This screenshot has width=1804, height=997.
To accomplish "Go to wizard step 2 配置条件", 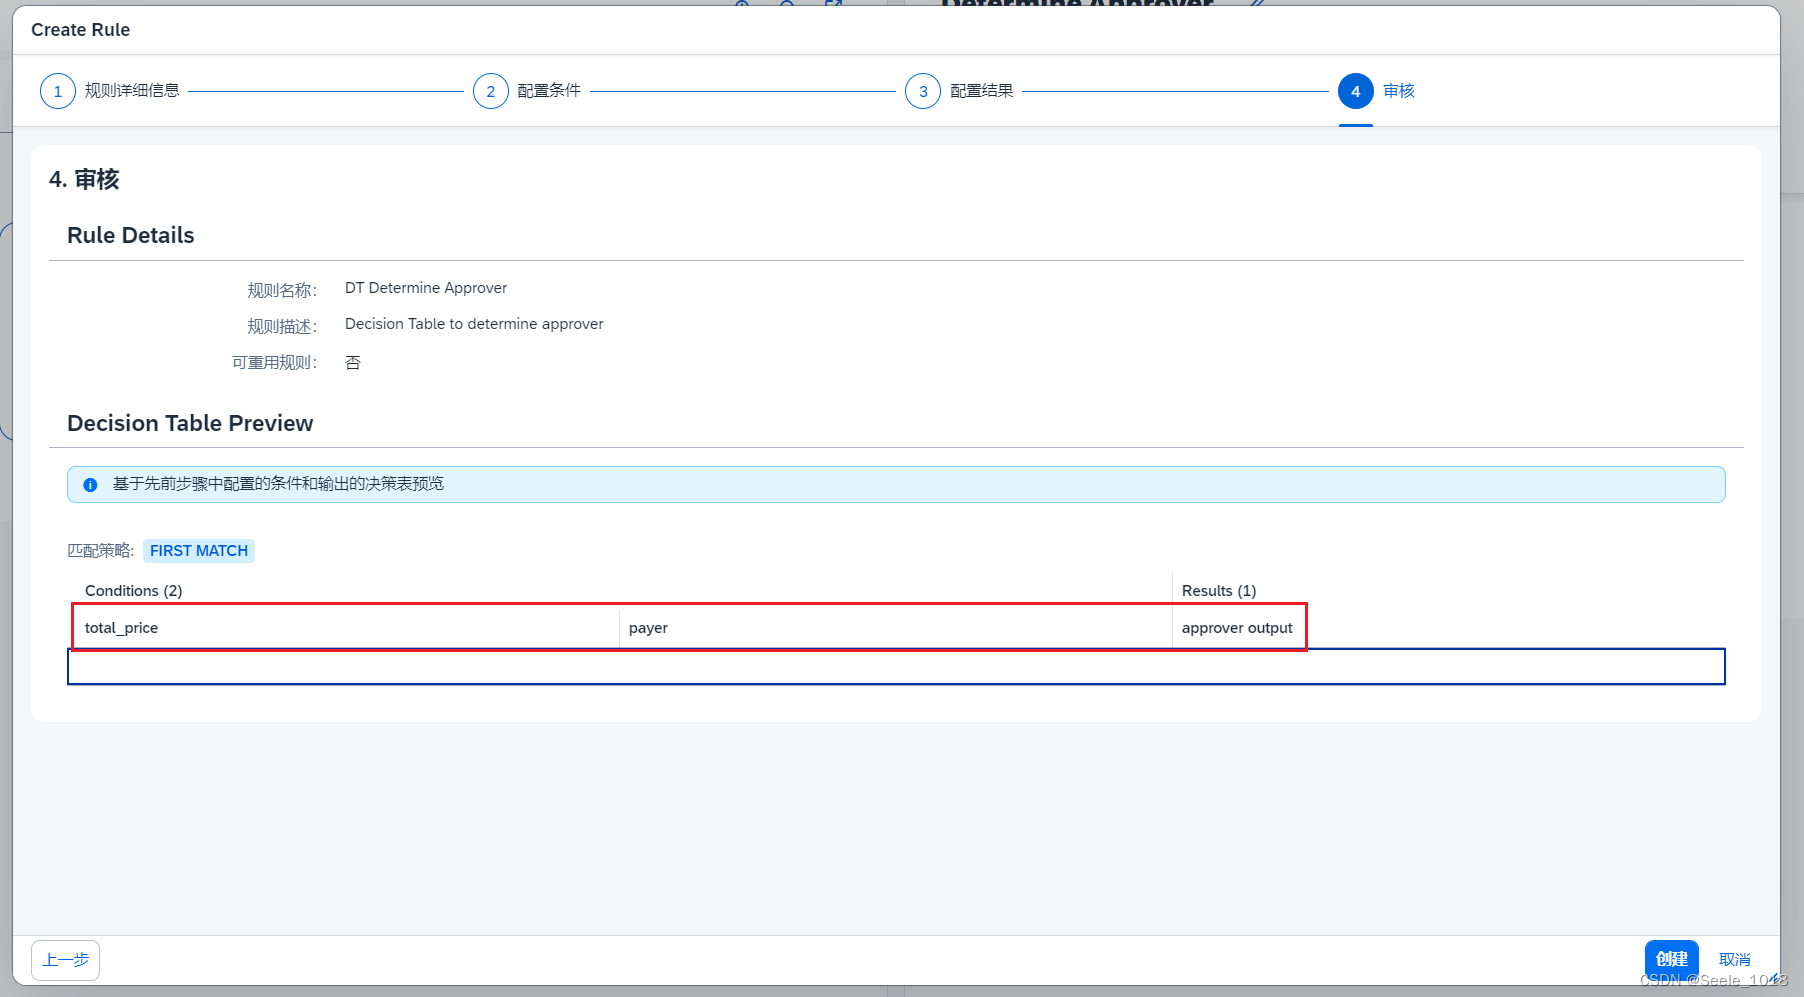I will (x=527, y=91).
